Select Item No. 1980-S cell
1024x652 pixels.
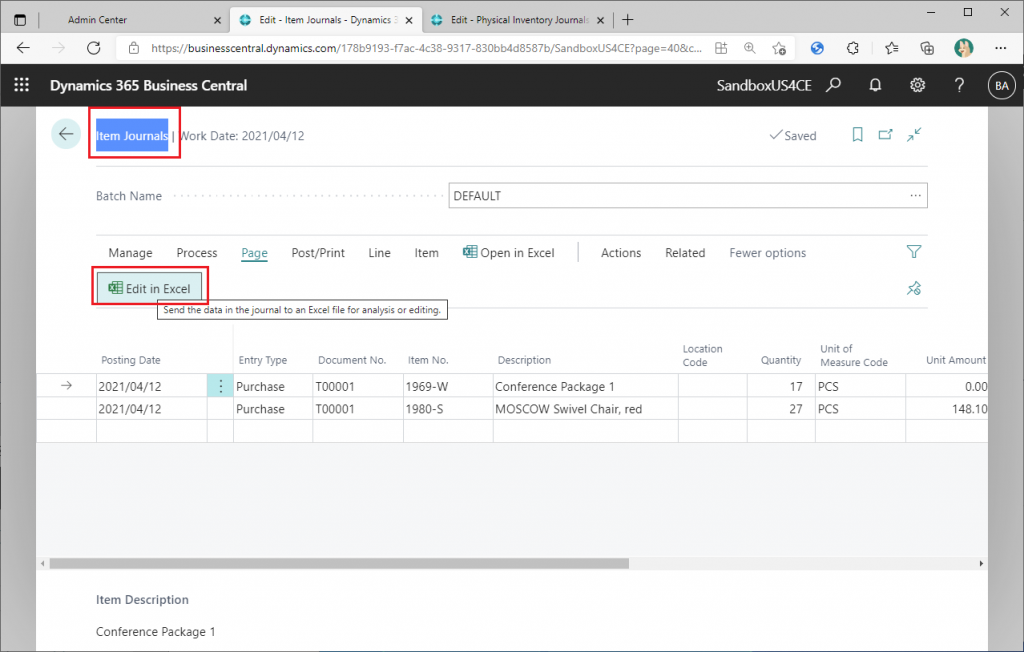coord(448,409)
